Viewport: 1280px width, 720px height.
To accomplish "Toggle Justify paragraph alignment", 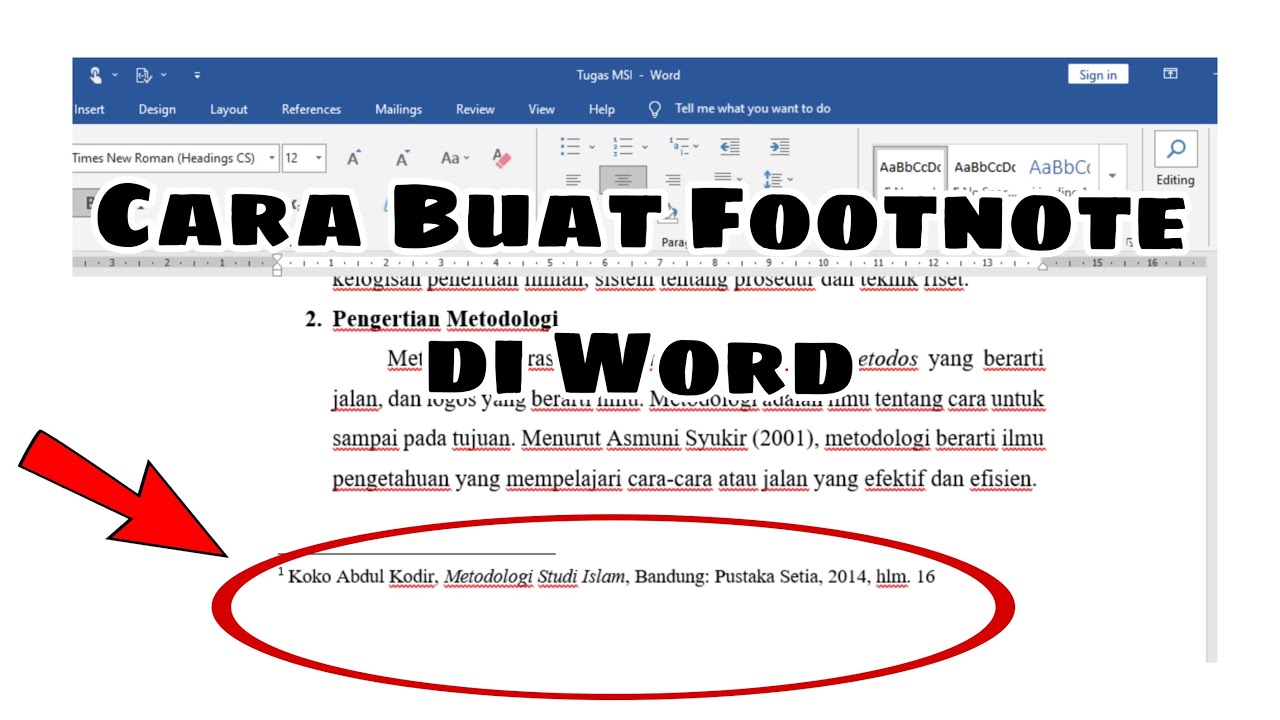I will 724,179.
